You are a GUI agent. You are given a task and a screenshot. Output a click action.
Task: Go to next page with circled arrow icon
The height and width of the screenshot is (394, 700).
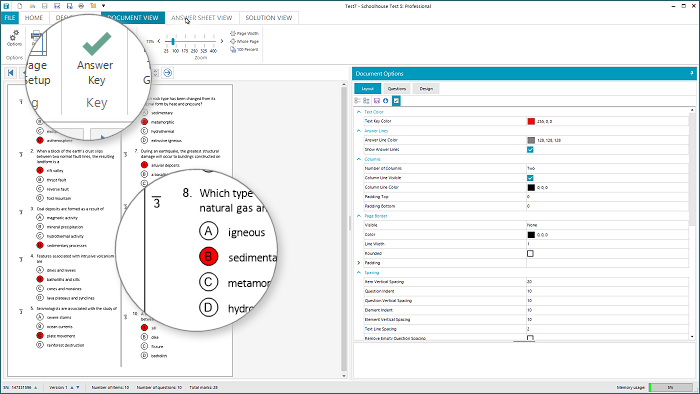point(168,73)
